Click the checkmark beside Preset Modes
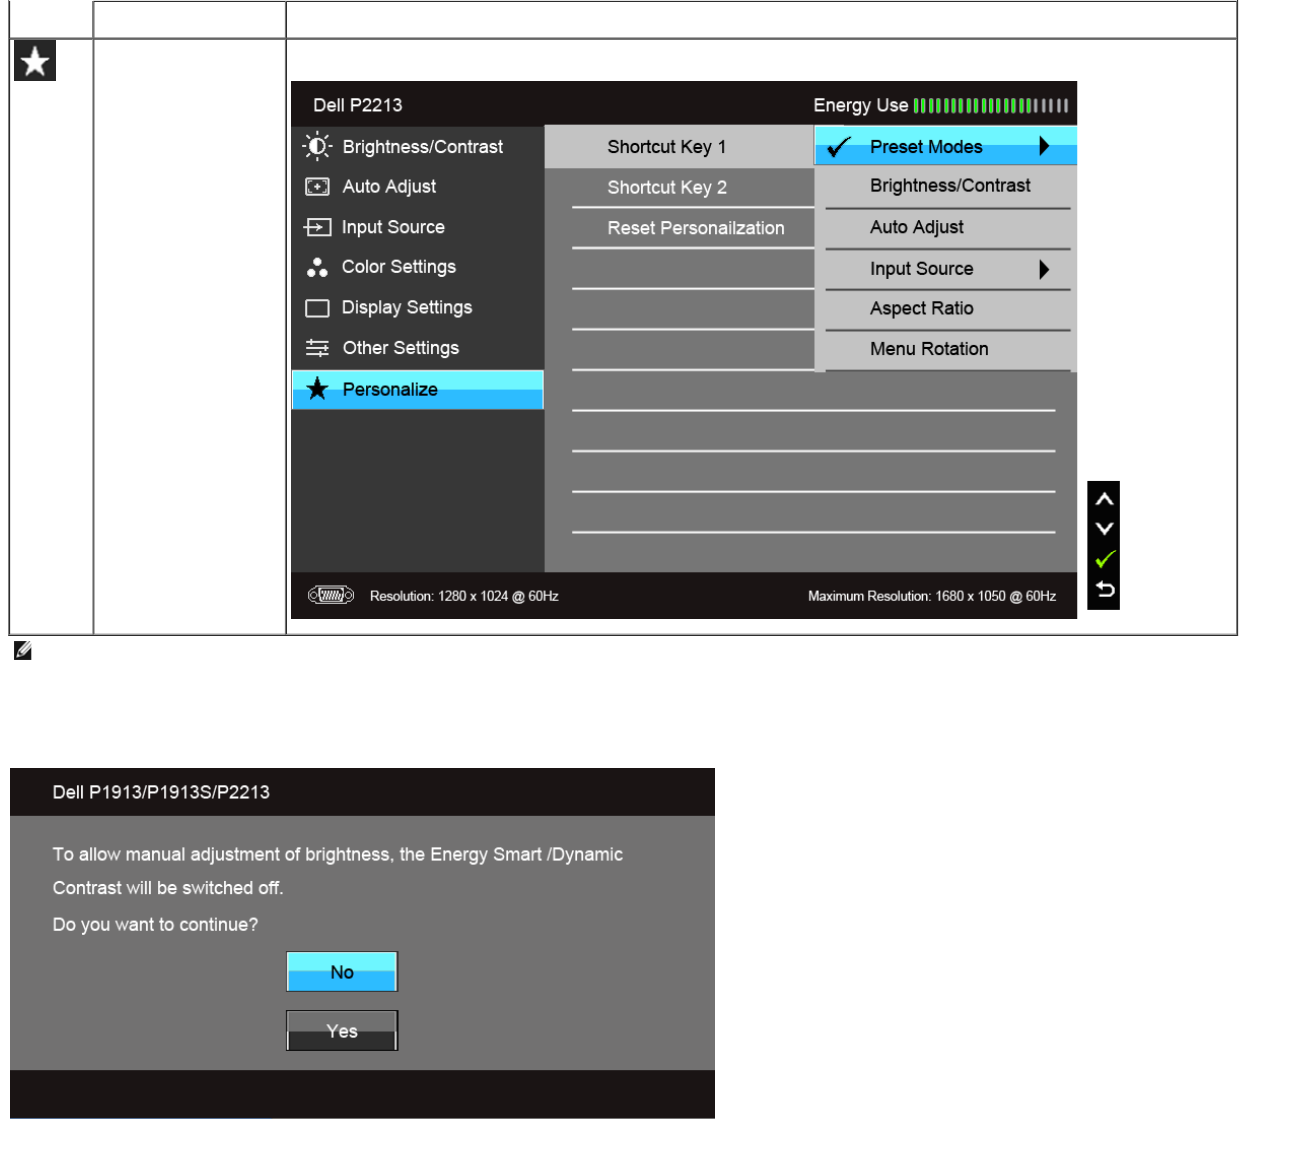Viewport: 1299px width, 1158px height. click(x=838, y=147)
